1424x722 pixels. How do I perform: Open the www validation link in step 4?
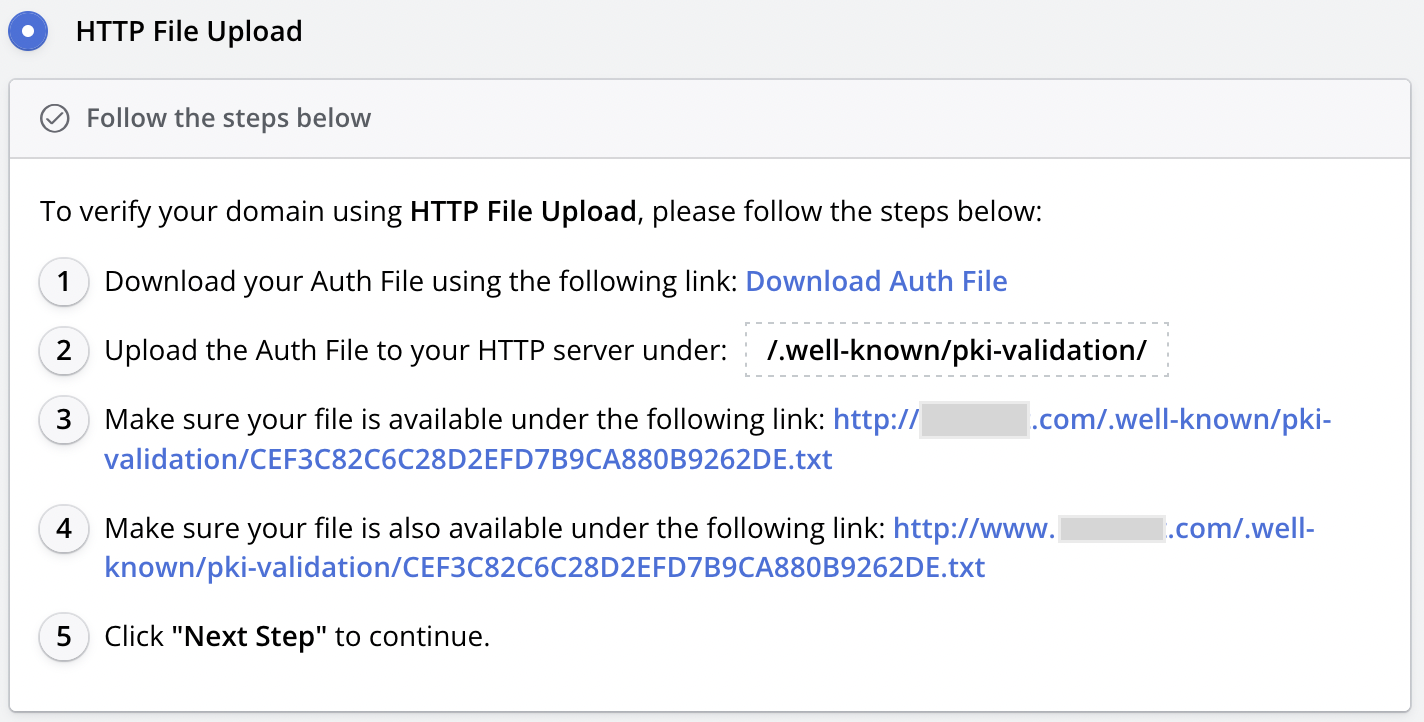(x=545, y=568)
